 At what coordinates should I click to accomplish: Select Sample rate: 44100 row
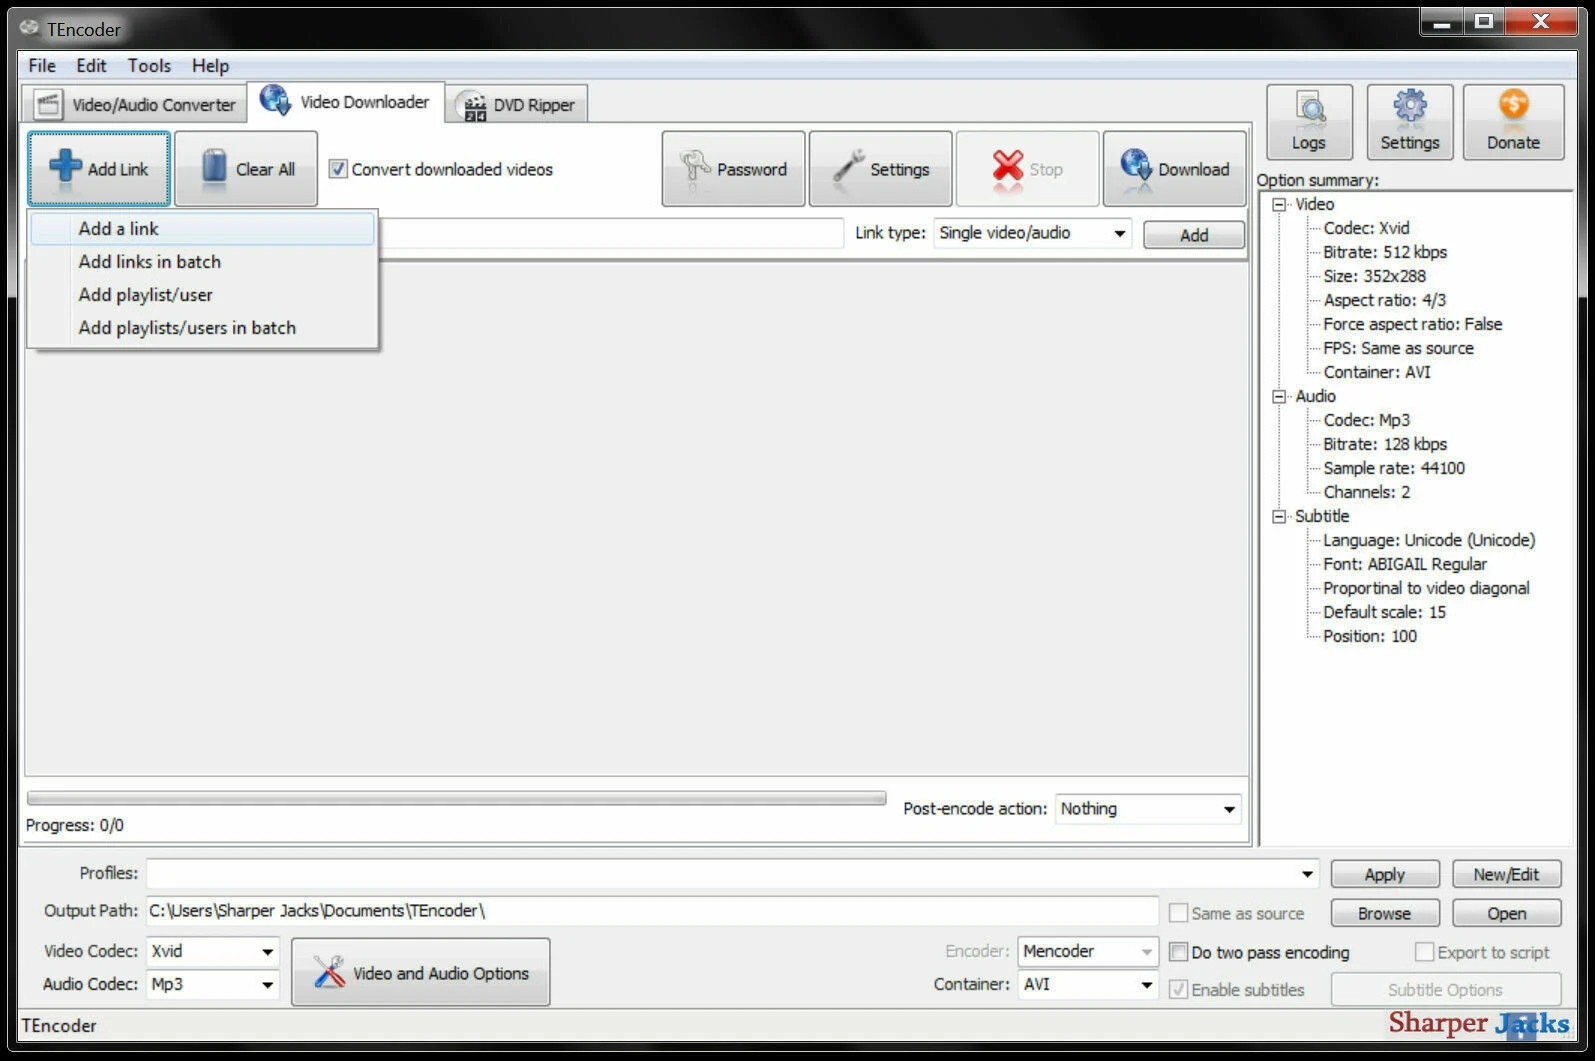click(1394, 468)
